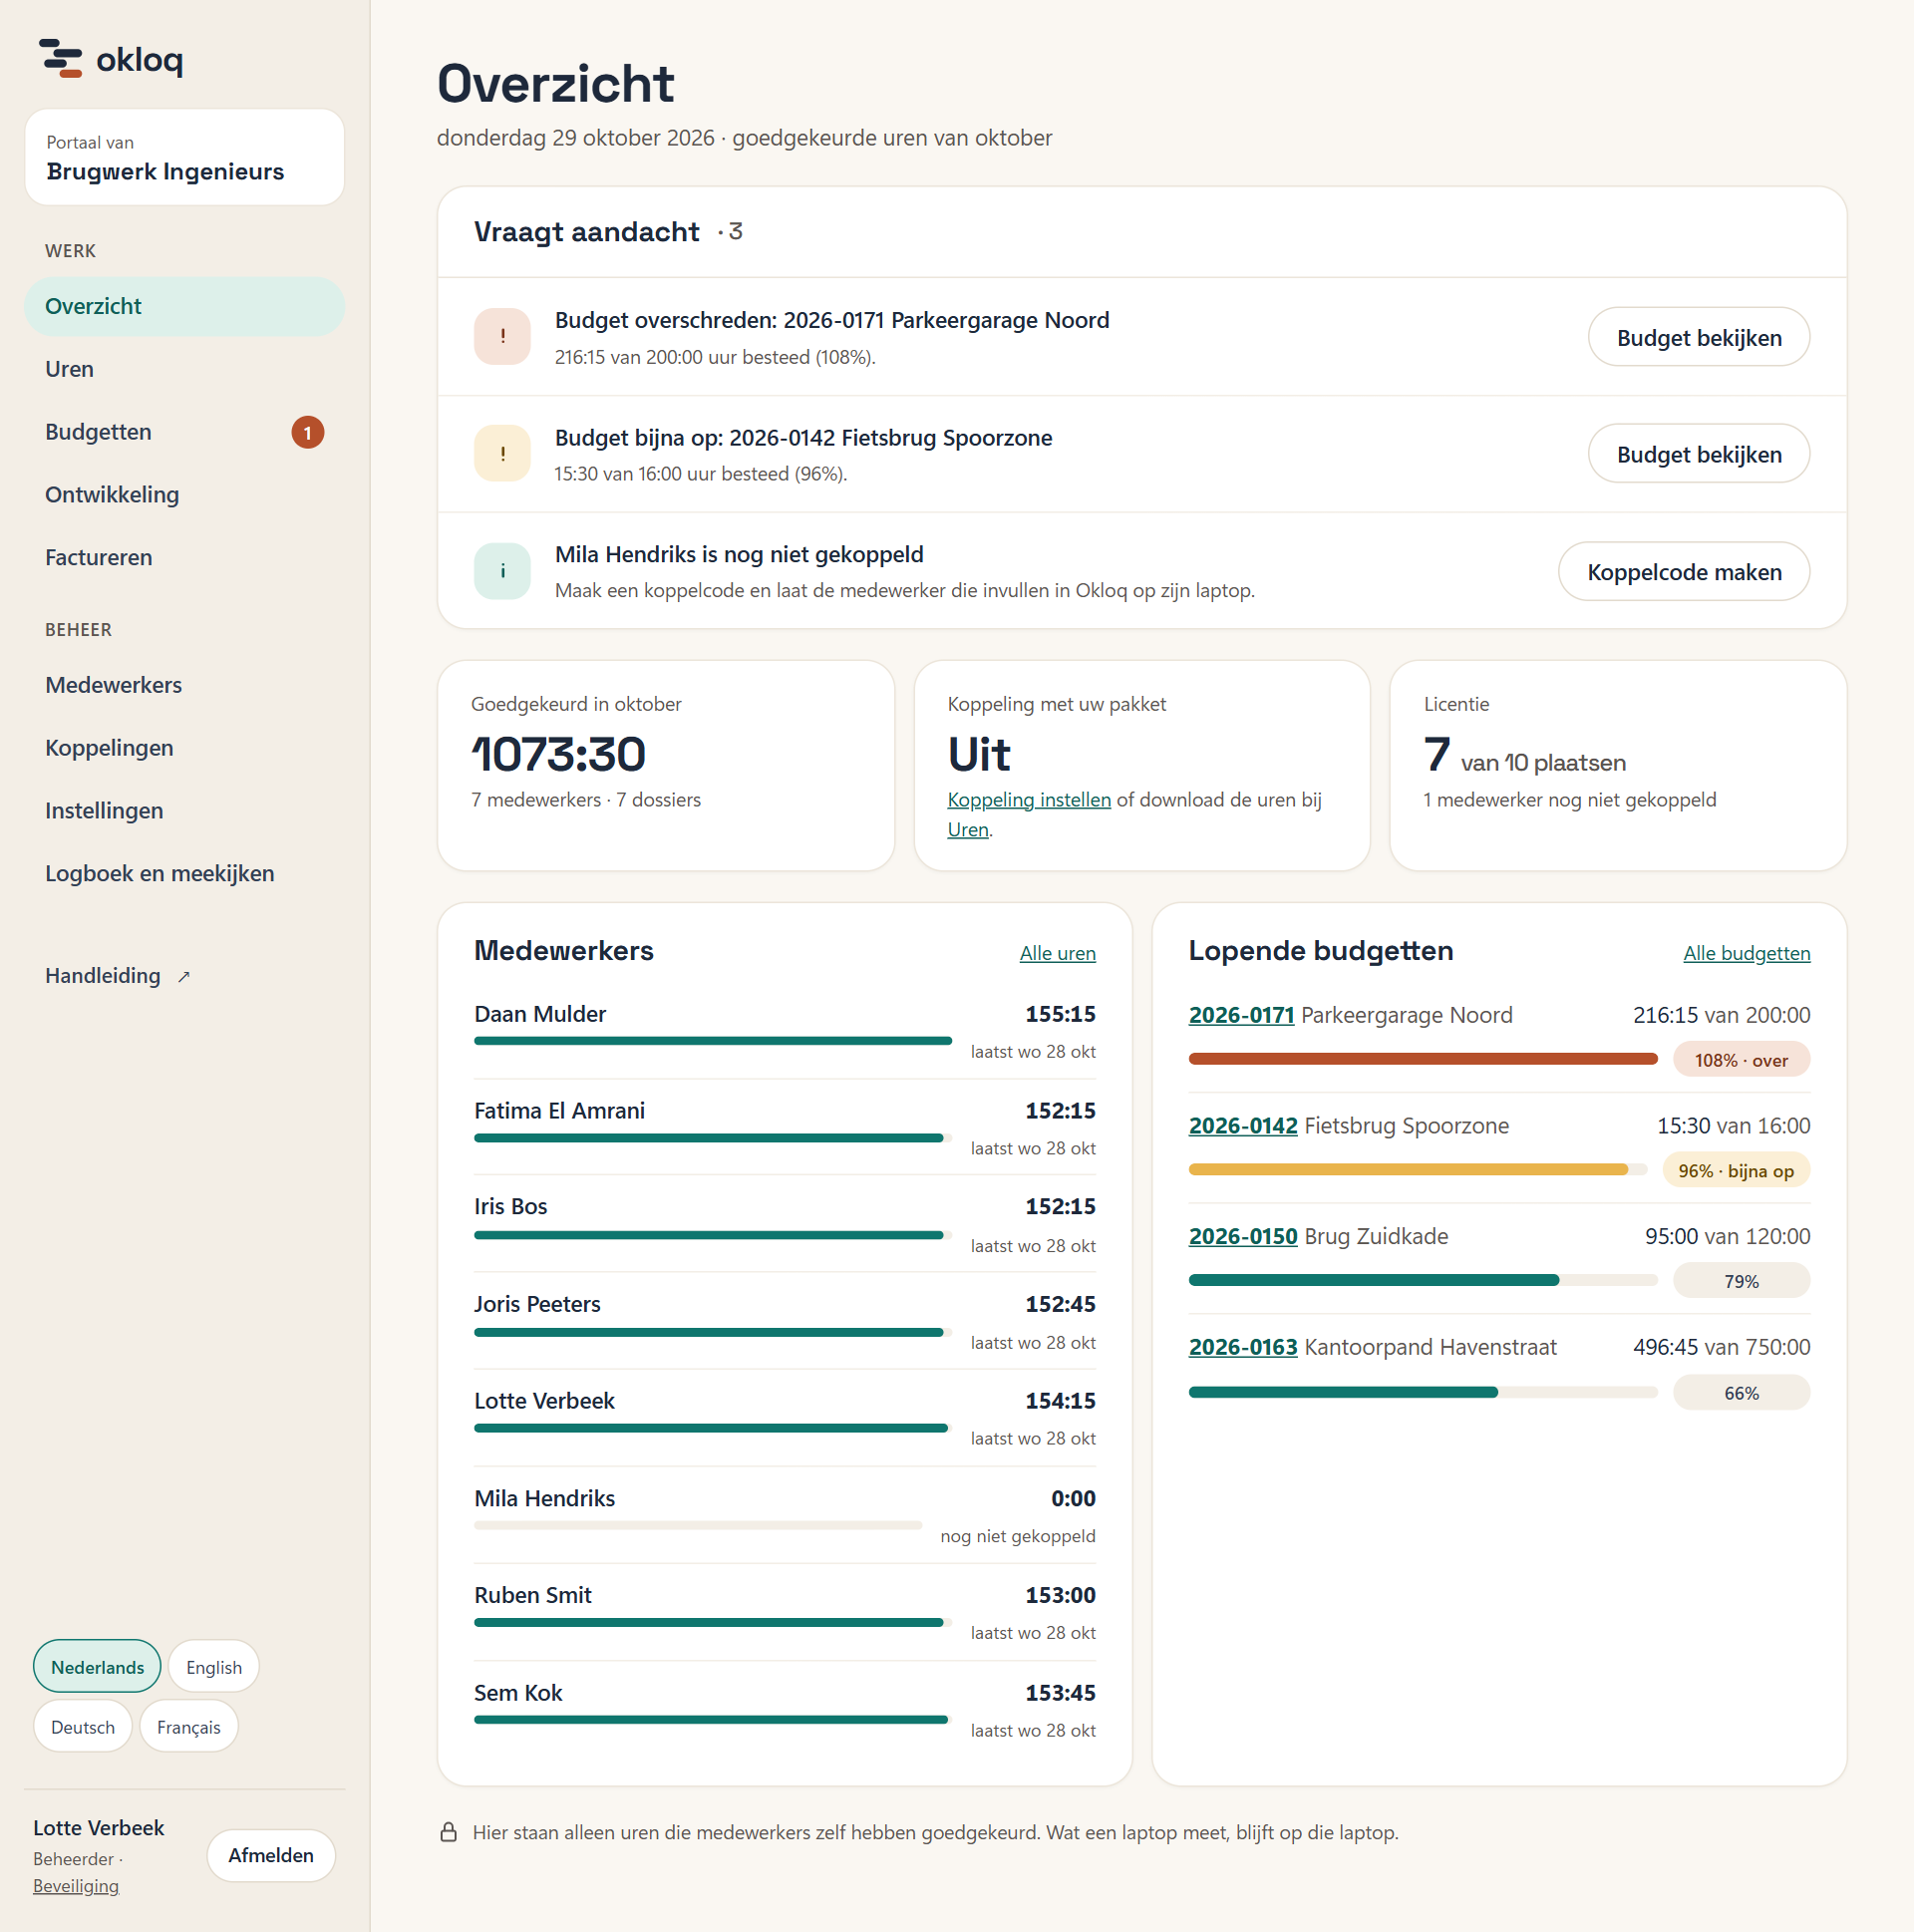Screen dimensions: 1914x1932
Task: Click Budget bekijken for Parkeergarage Noord
Action: click(1698, 337)
